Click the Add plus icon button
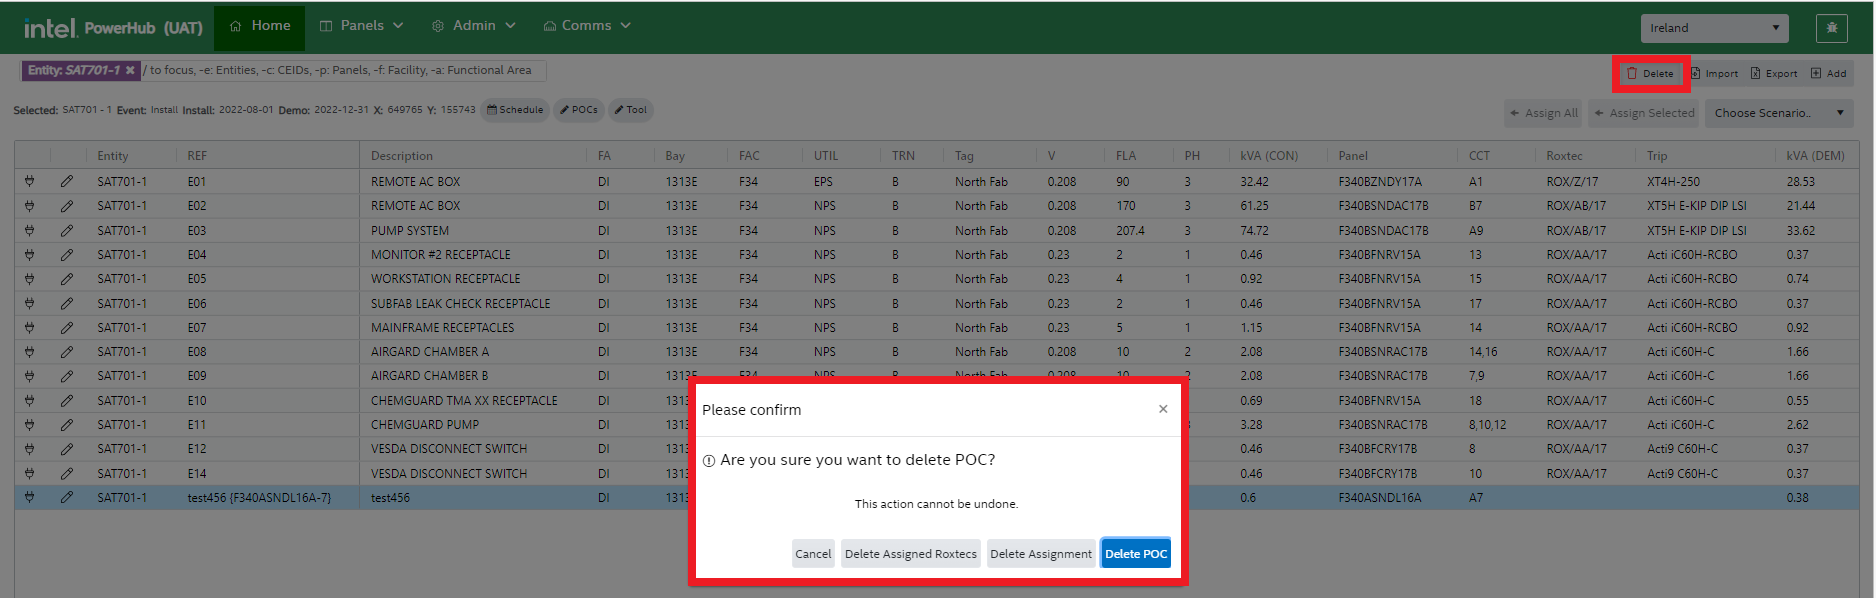Image resolution: width=1876 pixels, height=598 pixels. (1828, 73)
